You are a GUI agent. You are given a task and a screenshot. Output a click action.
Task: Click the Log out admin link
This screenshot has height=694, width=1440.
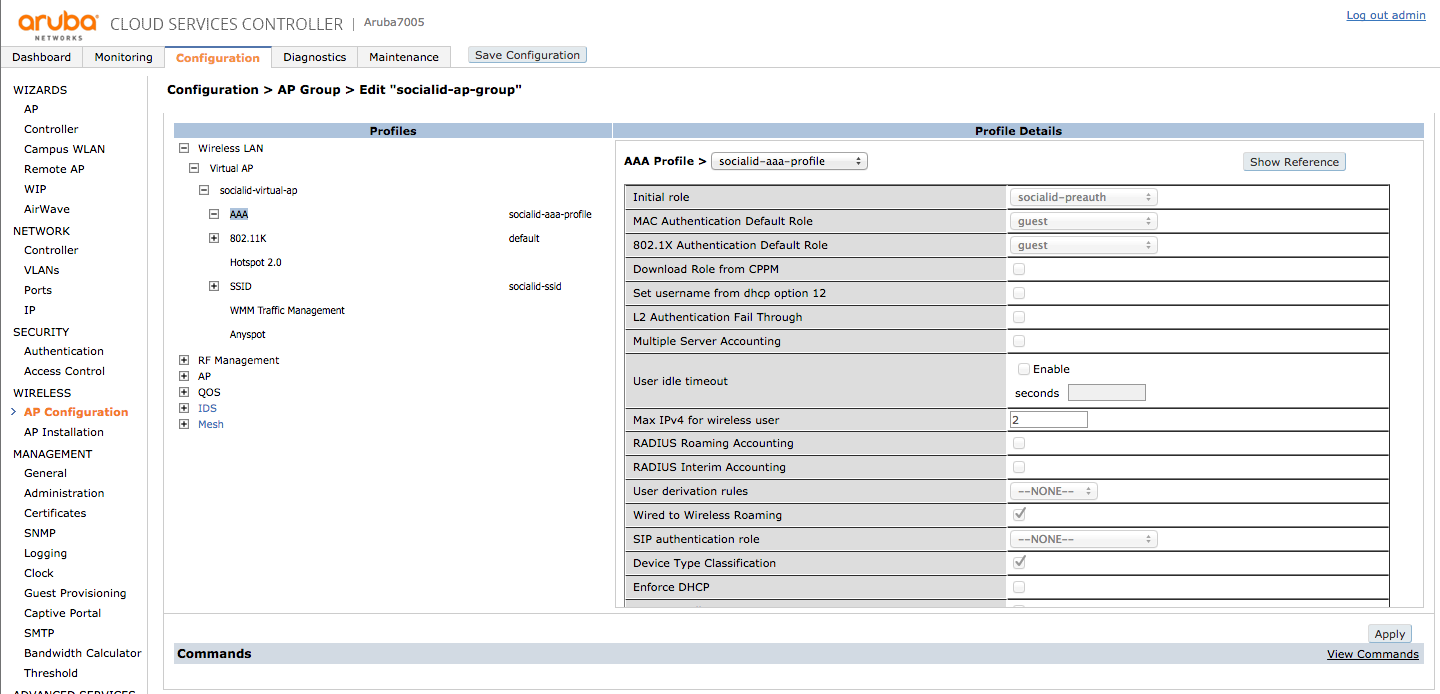tap(1386, 15)
